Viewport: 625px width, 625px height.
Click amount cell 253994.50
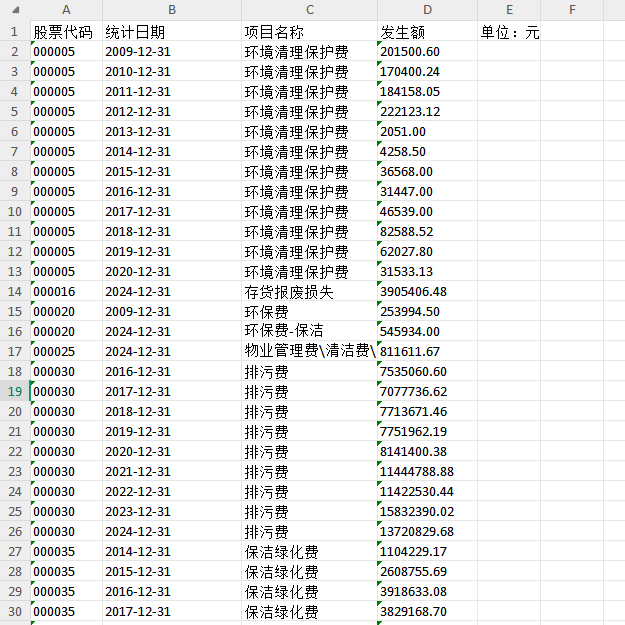(427, 311)
